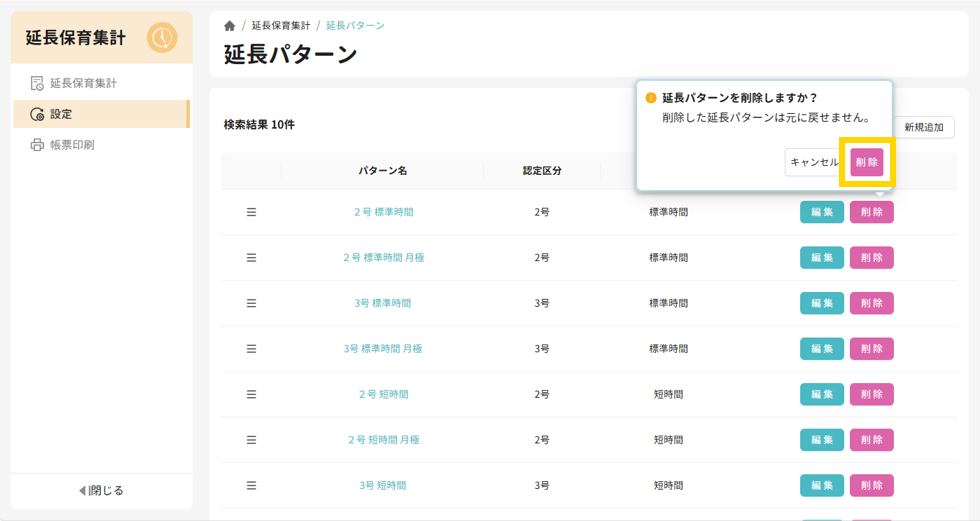Delete the 2号 短時間 月極 row
980x521 pixels.
(871, 440)
